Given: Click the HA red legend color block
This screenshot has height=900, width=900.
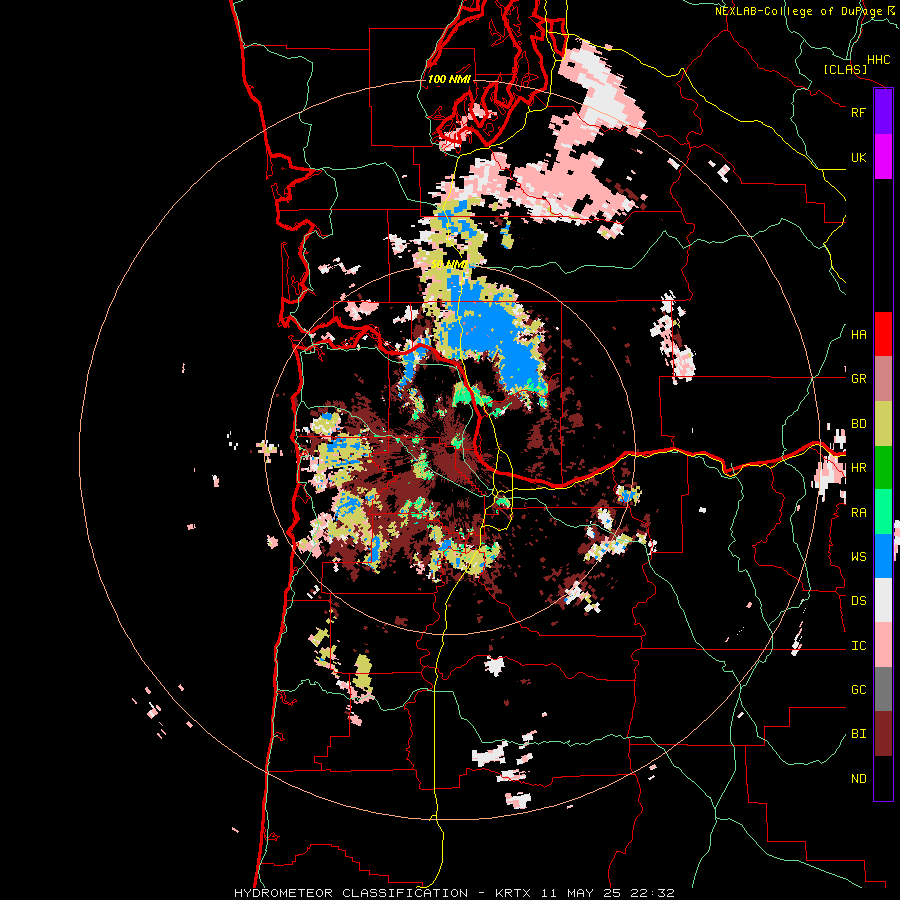Looking at the screenshot, I should (x=883, y=334).
